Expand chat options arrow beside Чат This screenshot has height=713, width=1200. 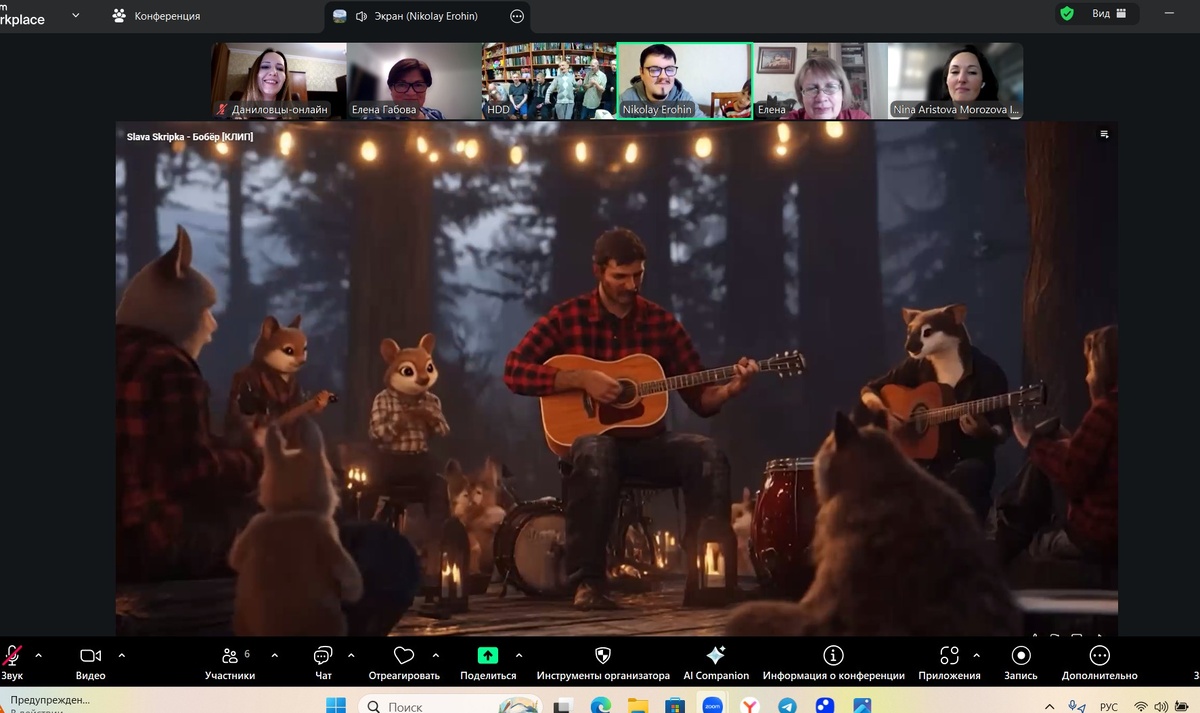351,656
